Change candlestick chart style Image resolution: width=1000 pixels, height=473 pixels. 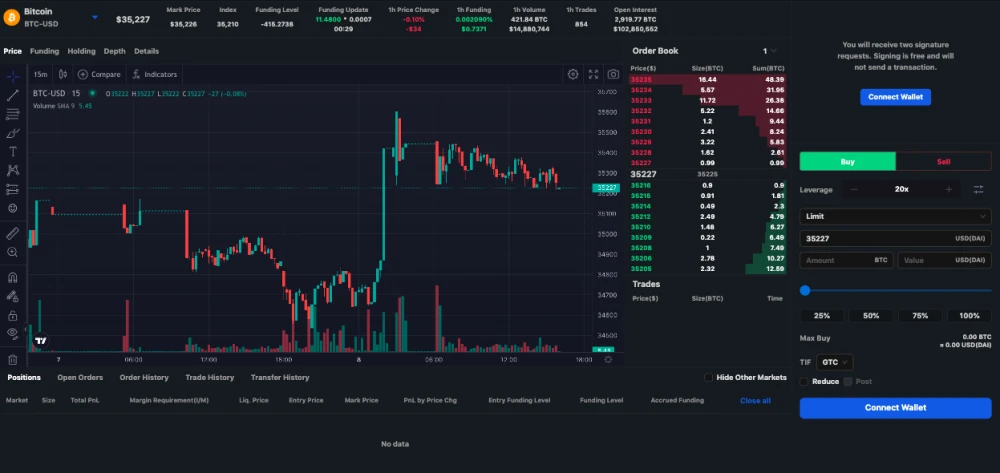point(62,75)
